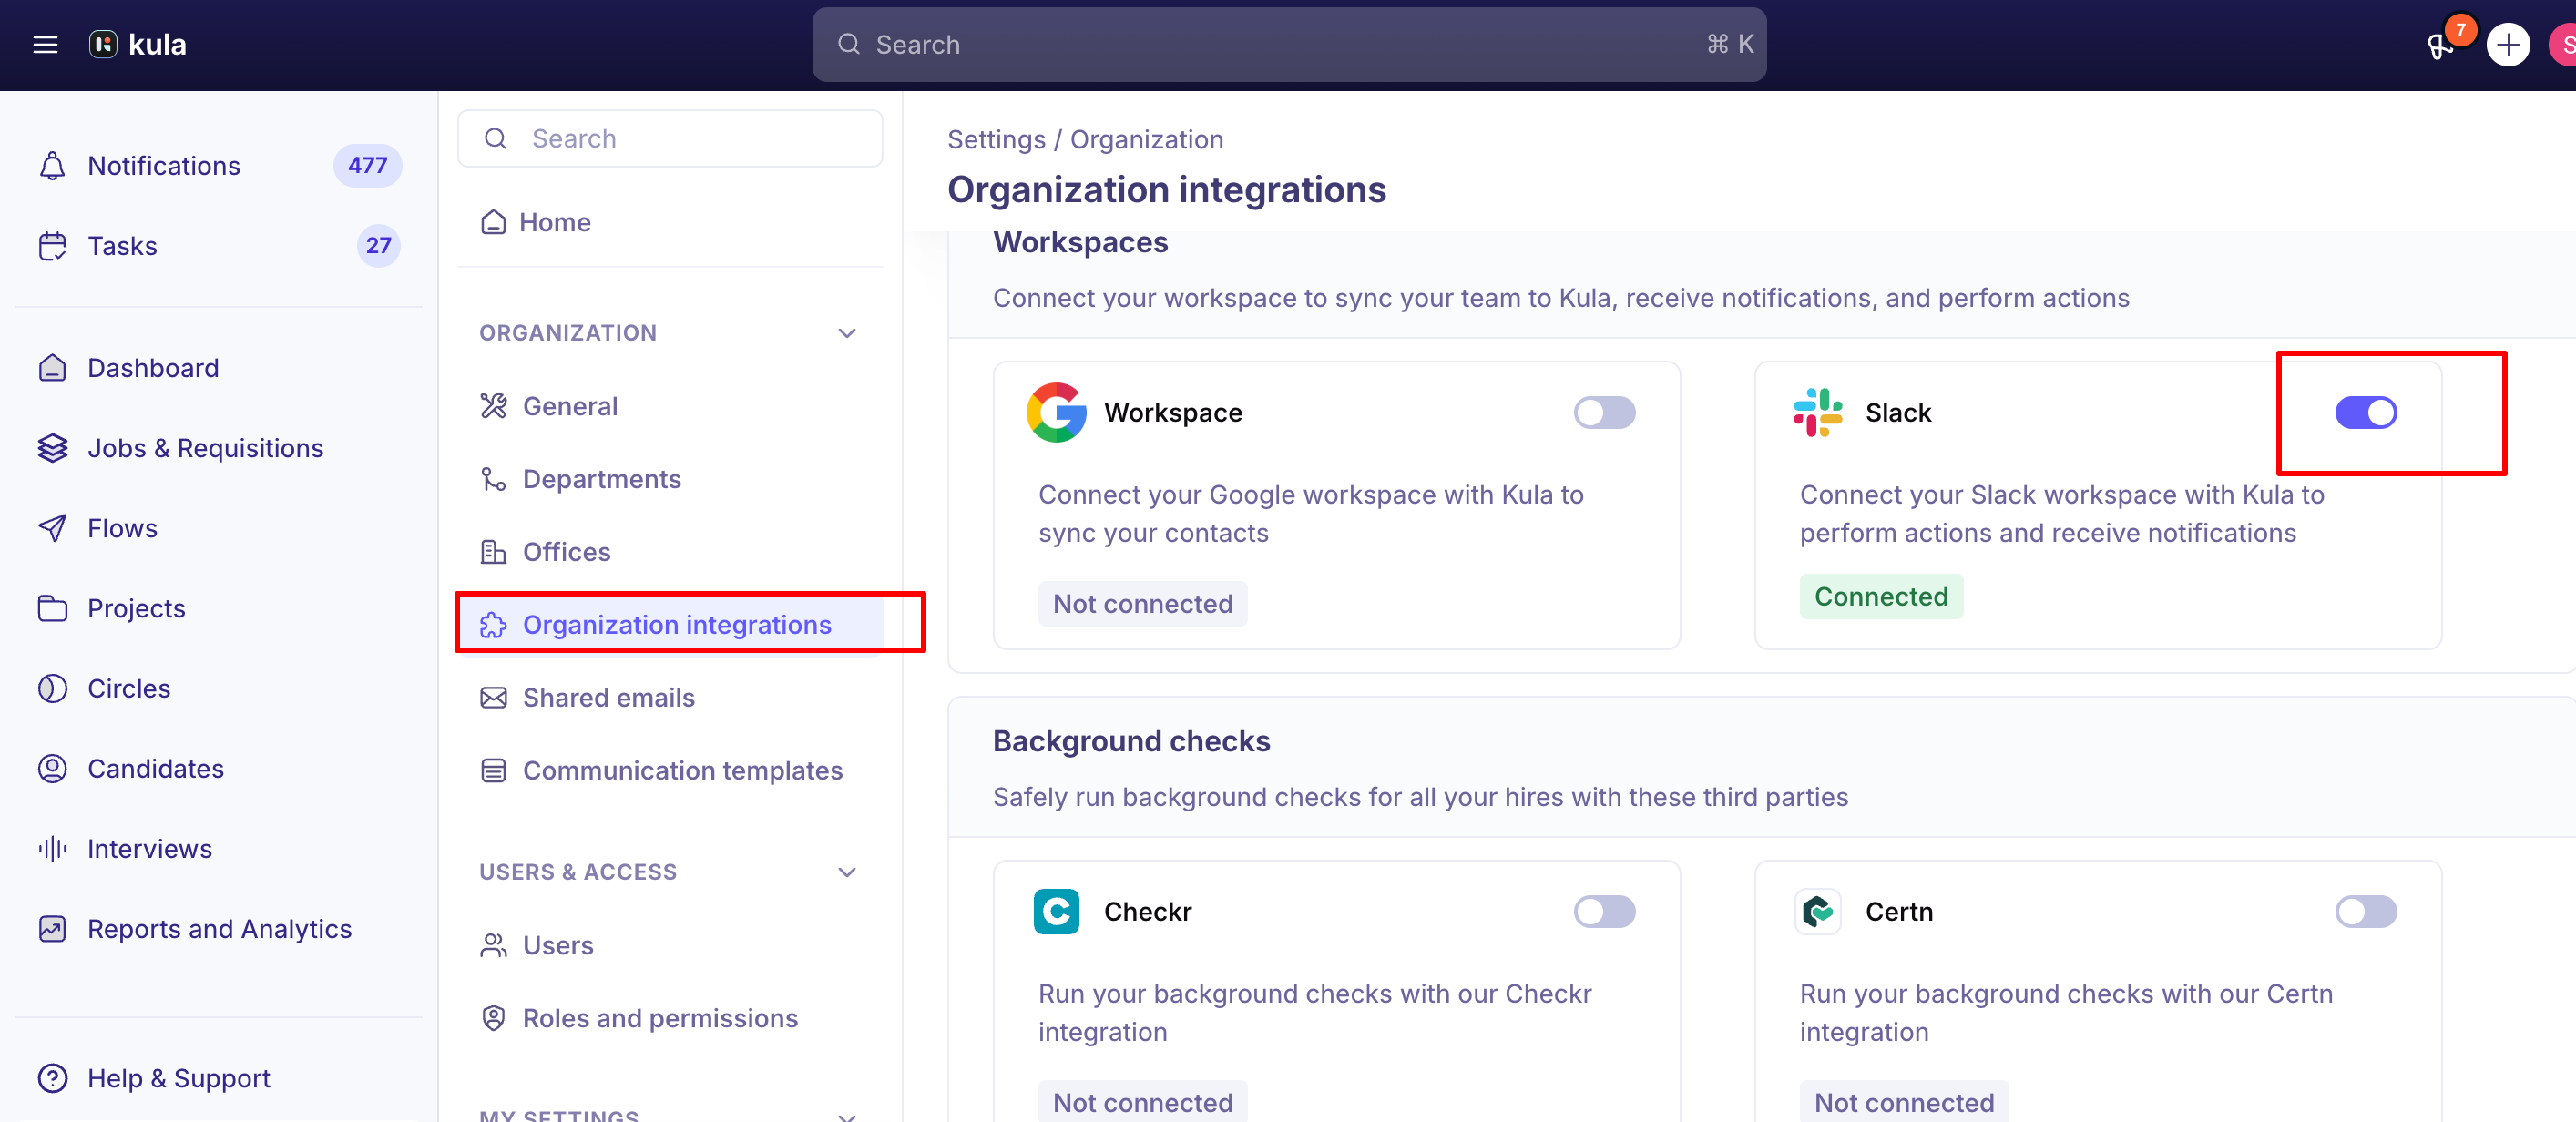
Task: Click the plus create button in header
Action: pos(2507,45)
